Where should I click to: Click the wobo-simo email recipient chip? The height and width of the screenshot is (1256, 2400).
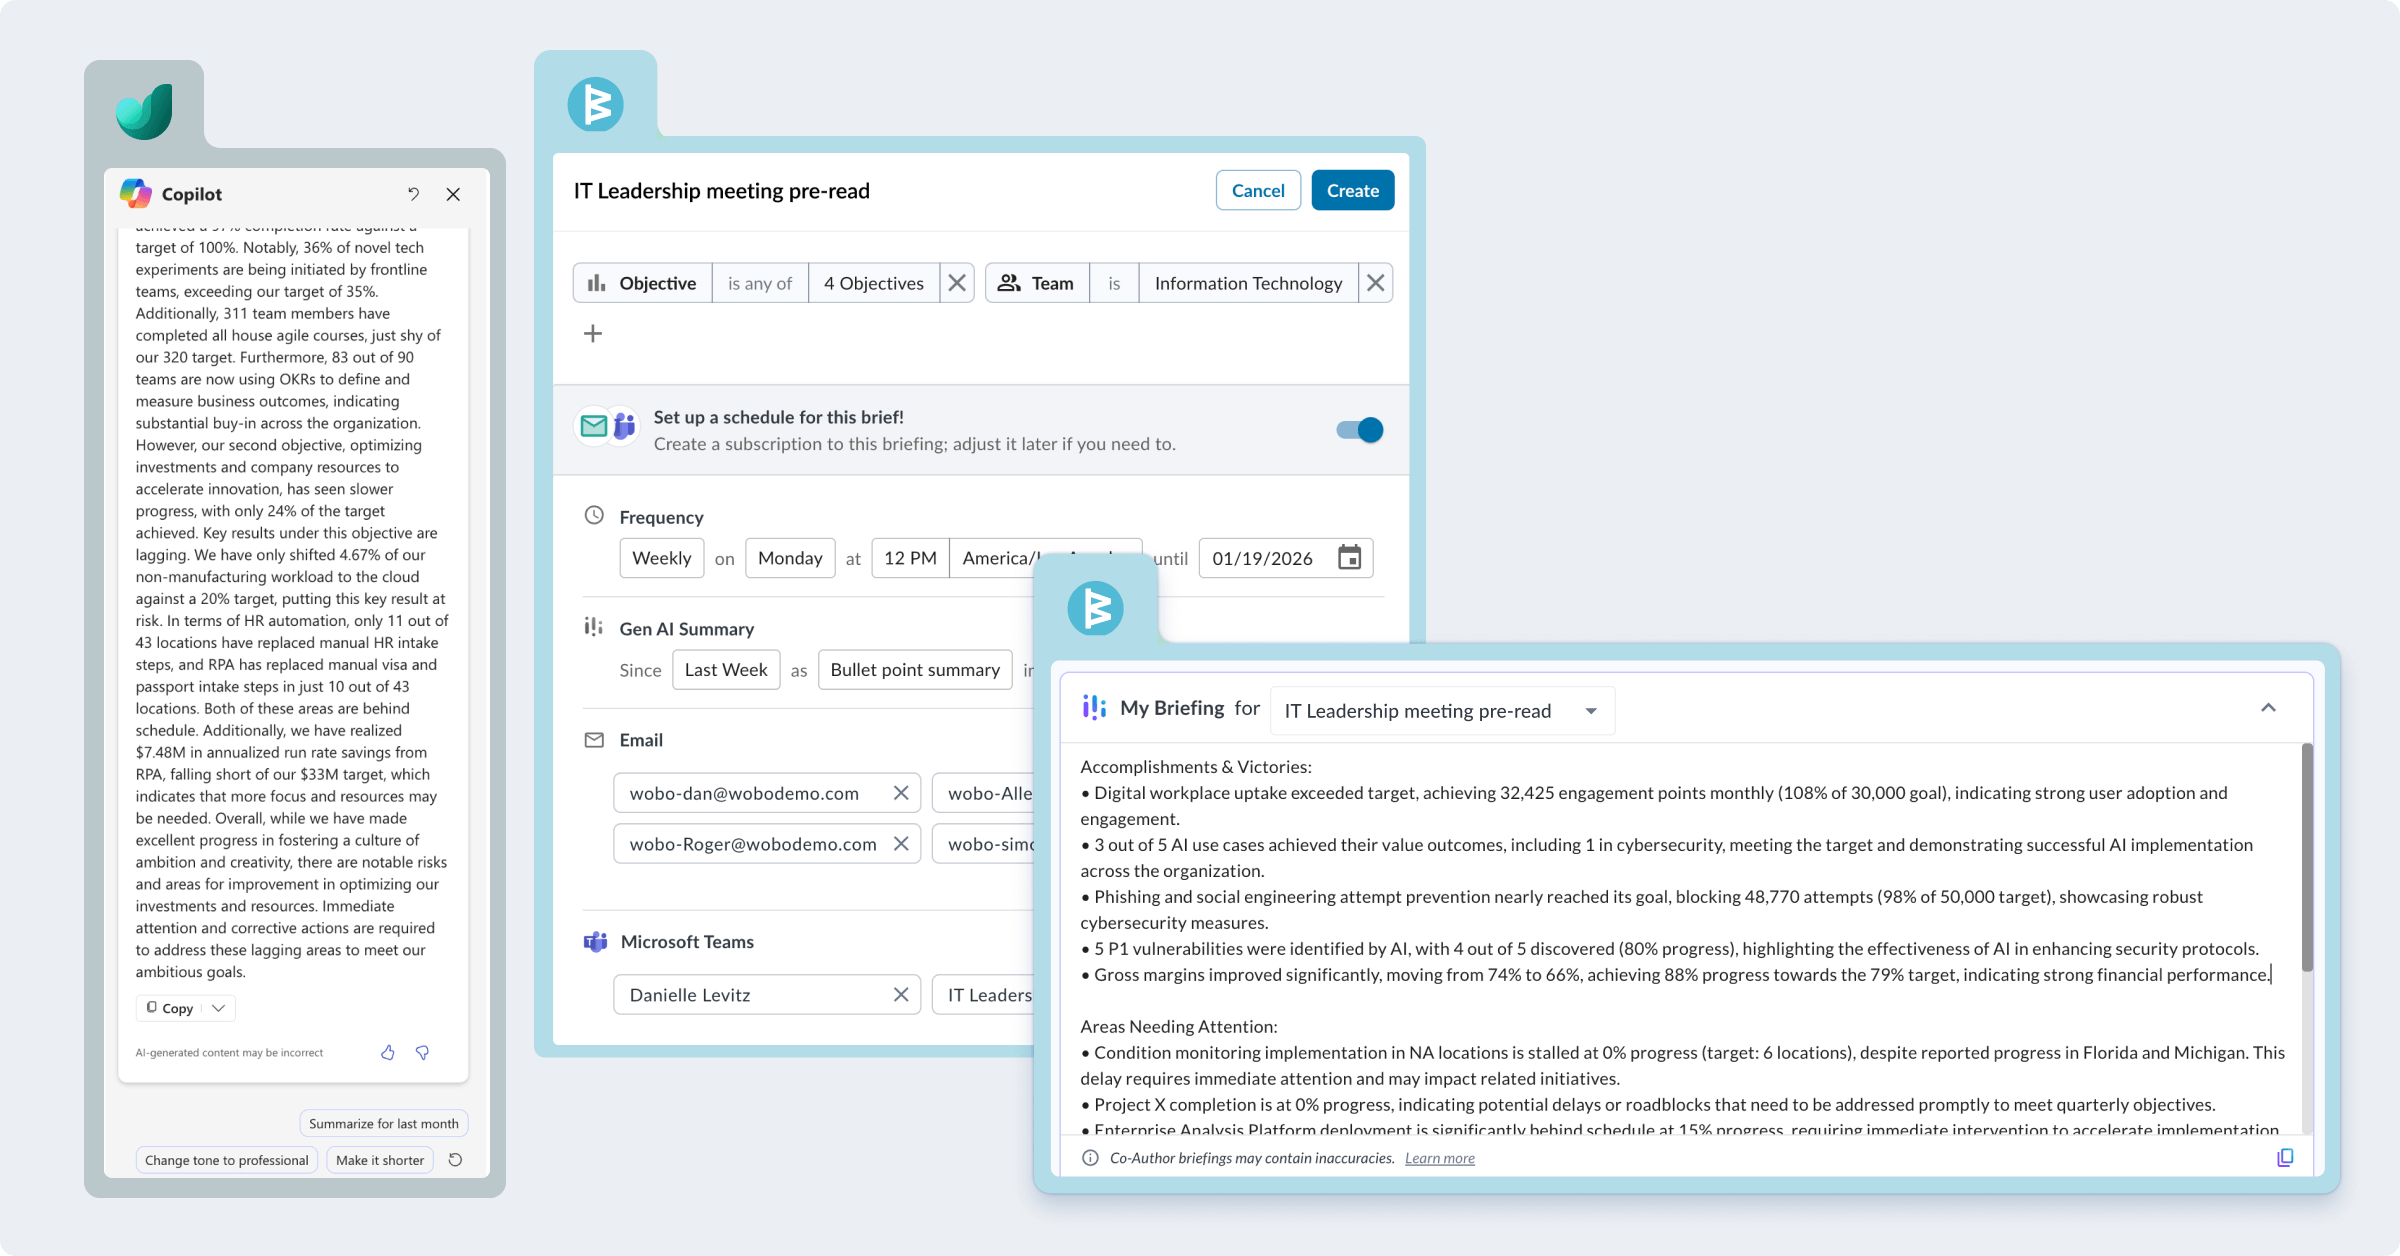click(x=984, y=844)
